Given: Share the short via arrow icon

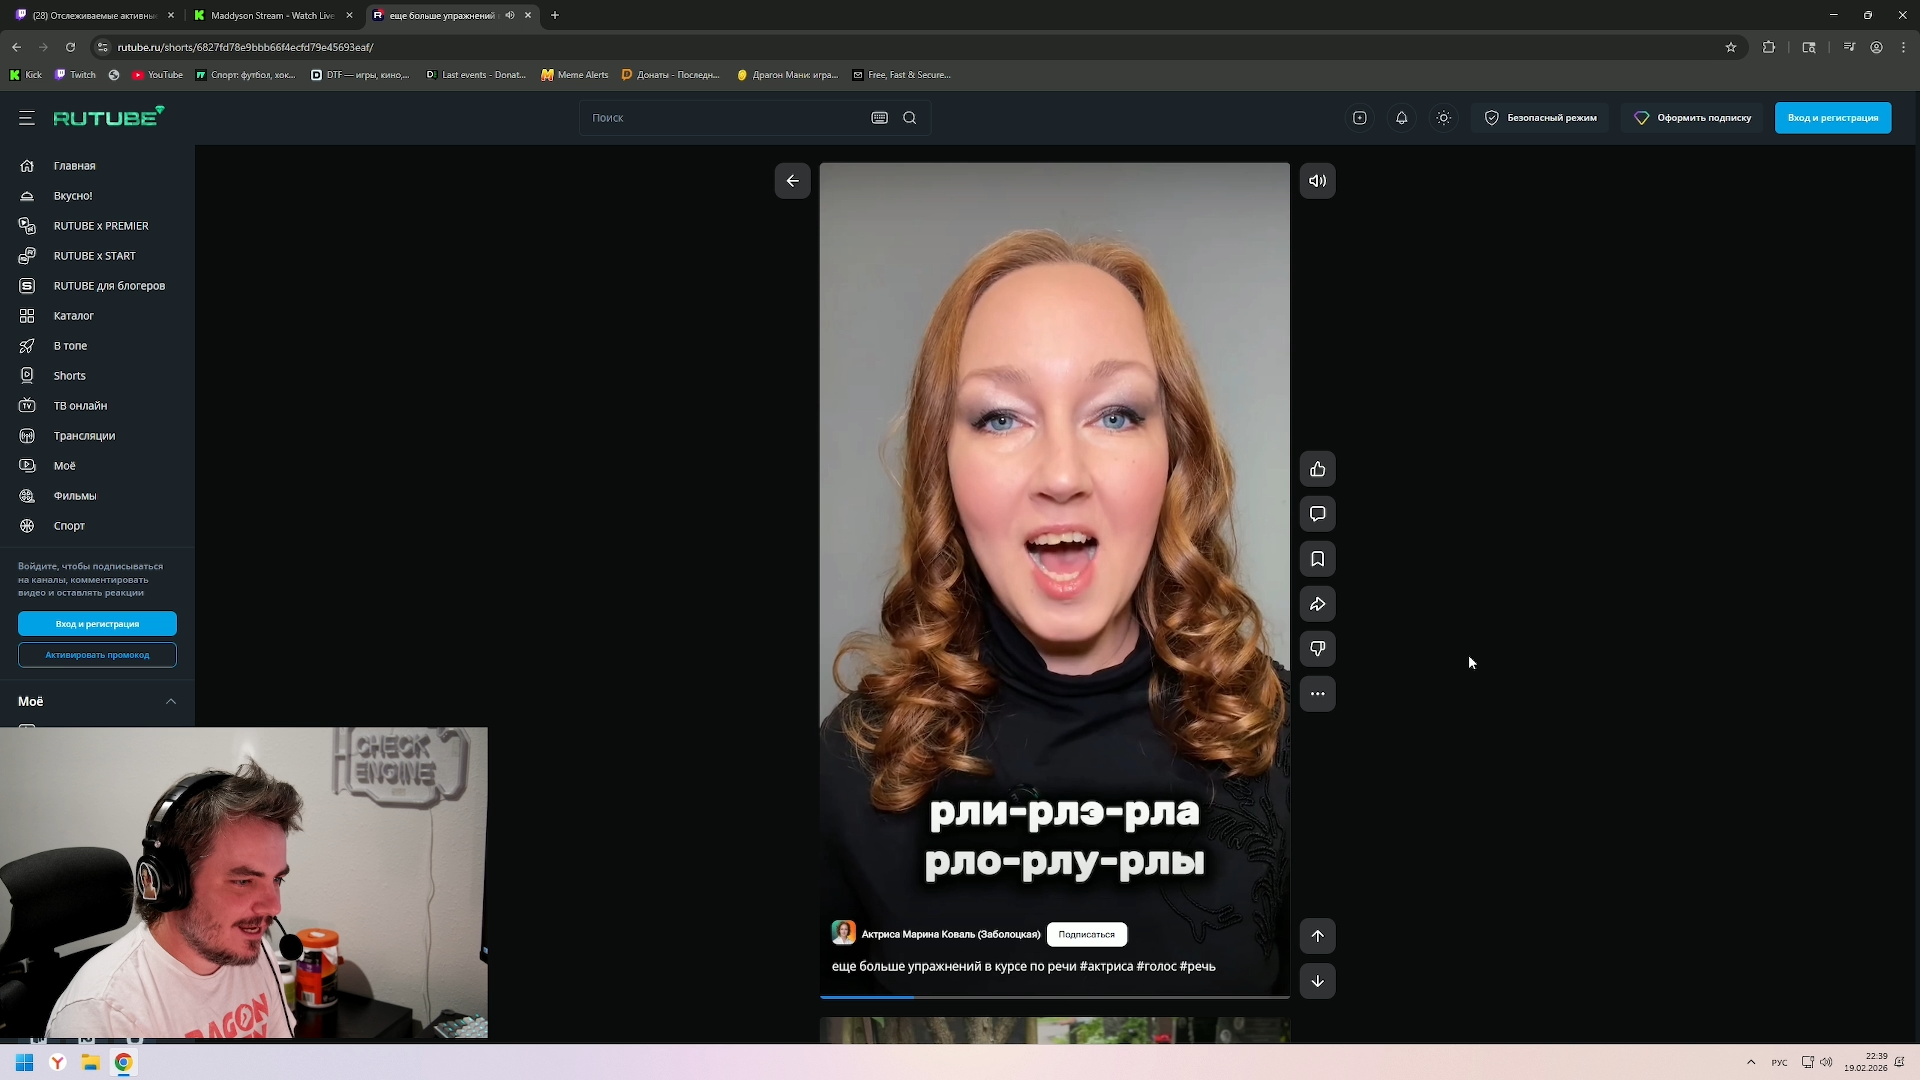Looking at the screenshot, I should (x=1317, y=604).
